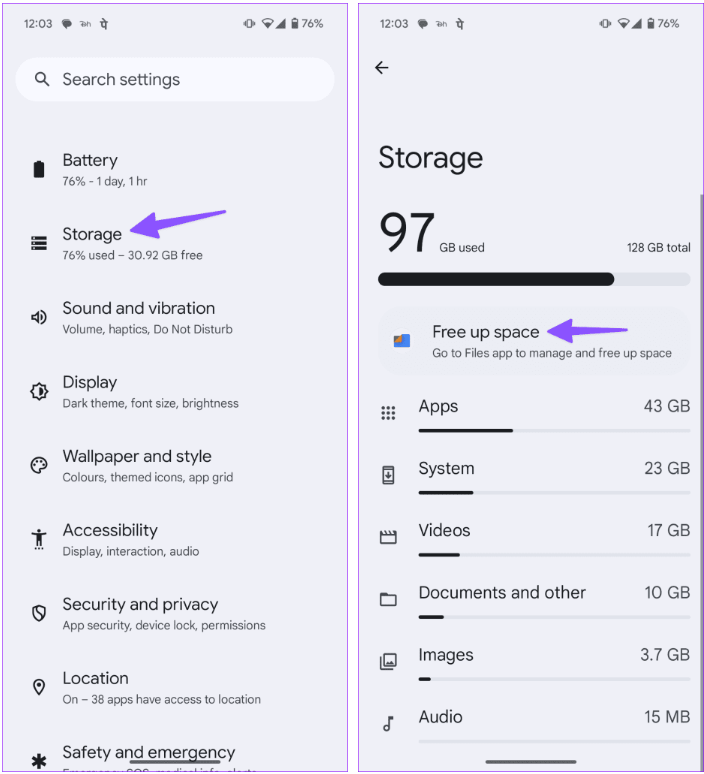Viewport: 704px width, 774px height.
Task: Tap the Wallpaper palette icon
Action: coord(39,465)
